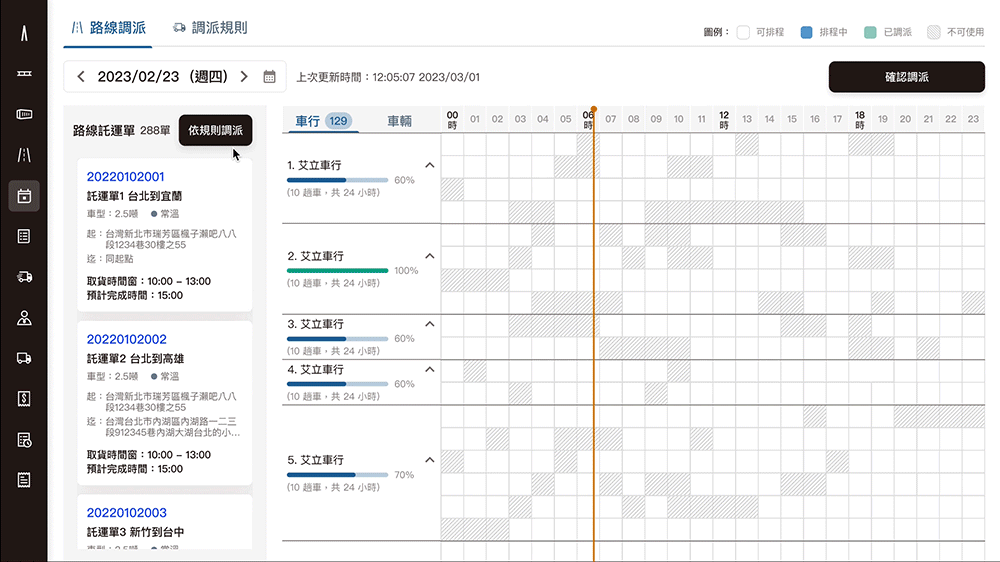Screen dimensions: 1000x562
Task: Click the date text 2023/02/23 (週四)
Action: [x=163, y=77]
